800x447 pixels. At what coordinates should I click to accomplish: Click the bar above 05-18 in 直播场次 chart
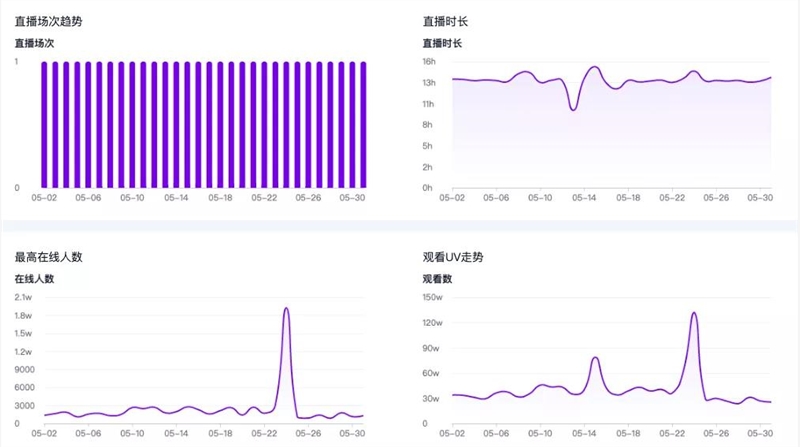(220, 125)
